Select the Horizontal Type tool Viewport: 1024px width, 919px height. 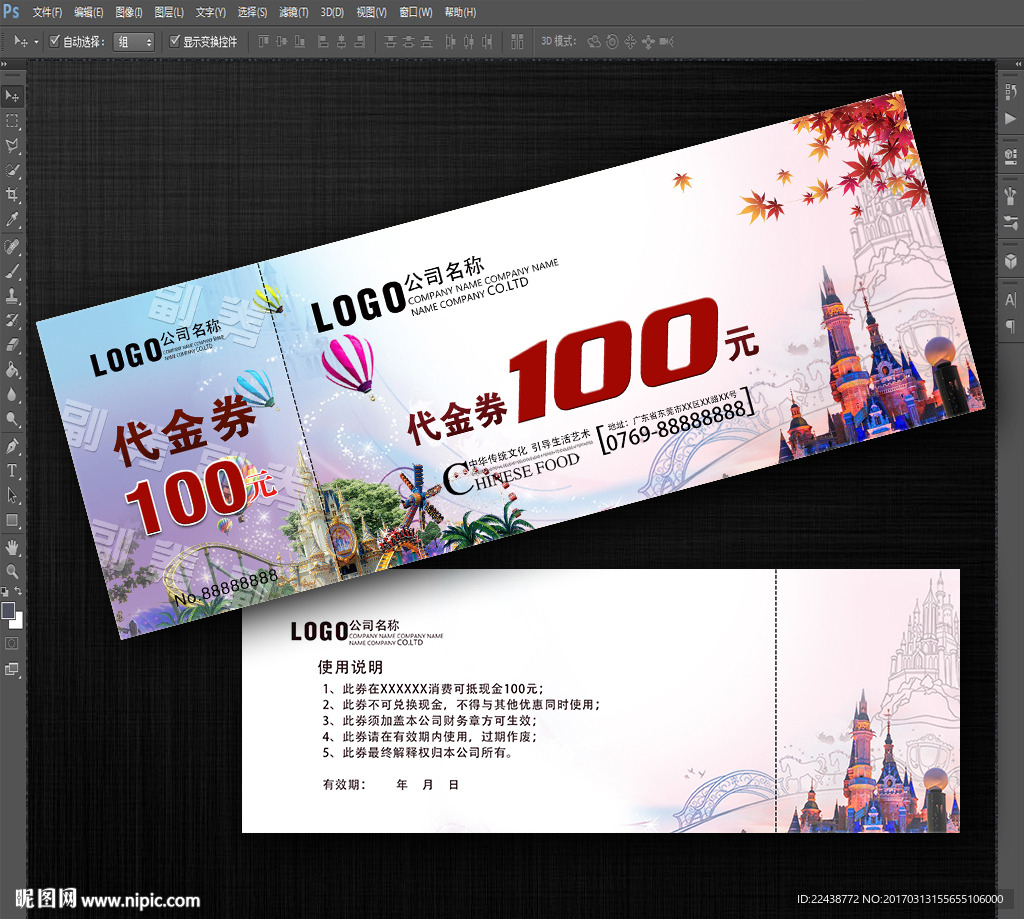(x=12, y=470)
